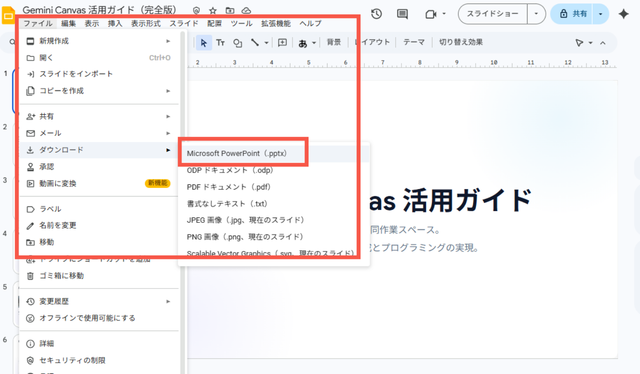The image size is (640, 374).
Task: Open the ヘルプ menu
Action: [311, 23]
